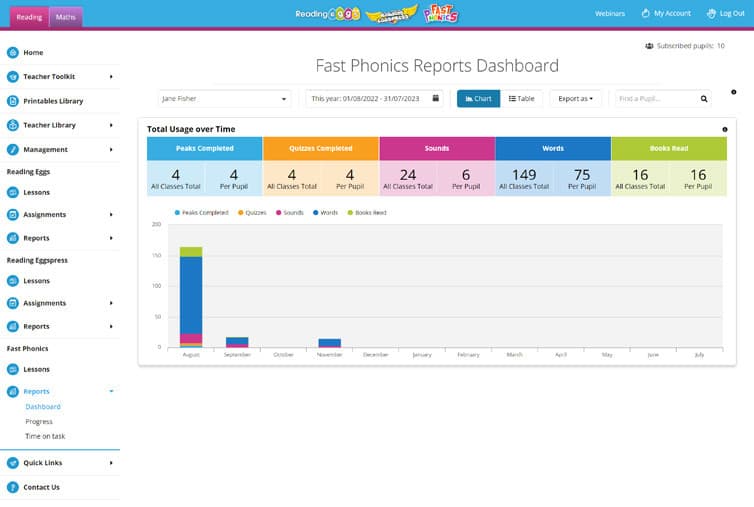754x507 pixels.
Task: Open the calendar icon in date range
Action: (x=436, y=99)
